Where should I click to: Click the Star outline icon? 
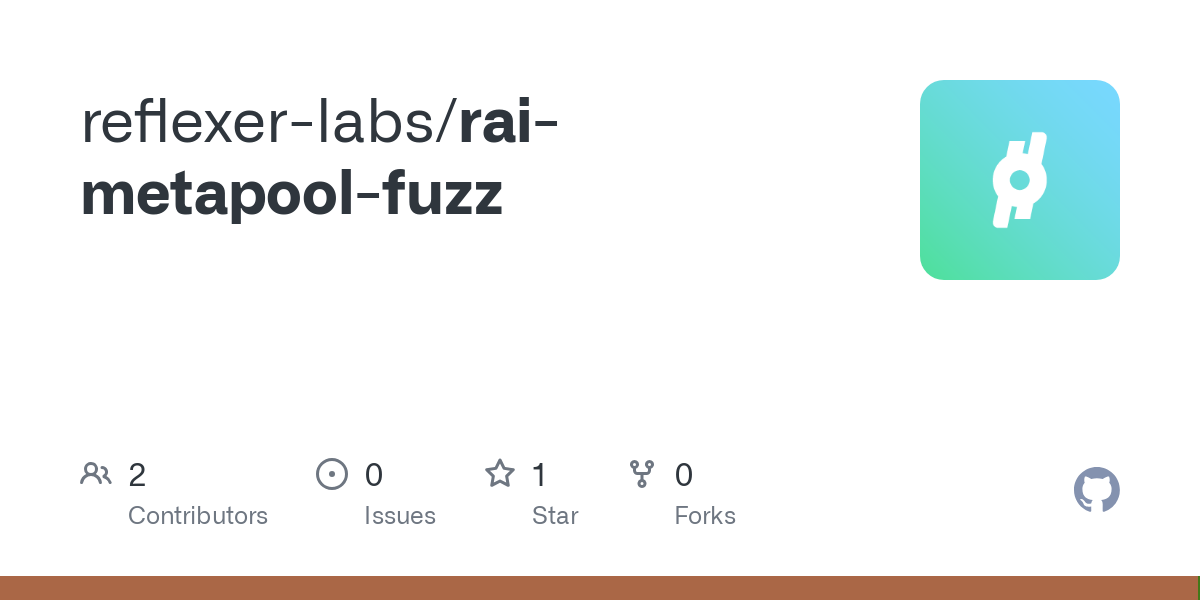(x=499, y=474)
